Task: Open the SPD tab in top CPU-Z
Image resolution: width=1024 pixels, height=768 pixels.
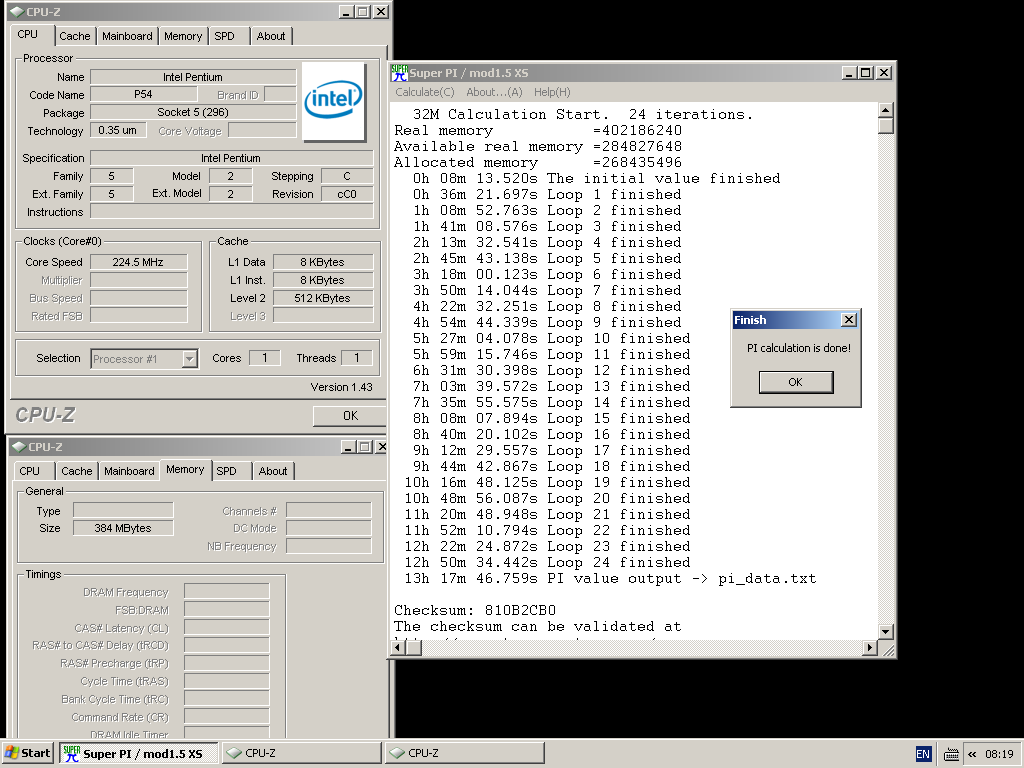Action: point(225,36)
